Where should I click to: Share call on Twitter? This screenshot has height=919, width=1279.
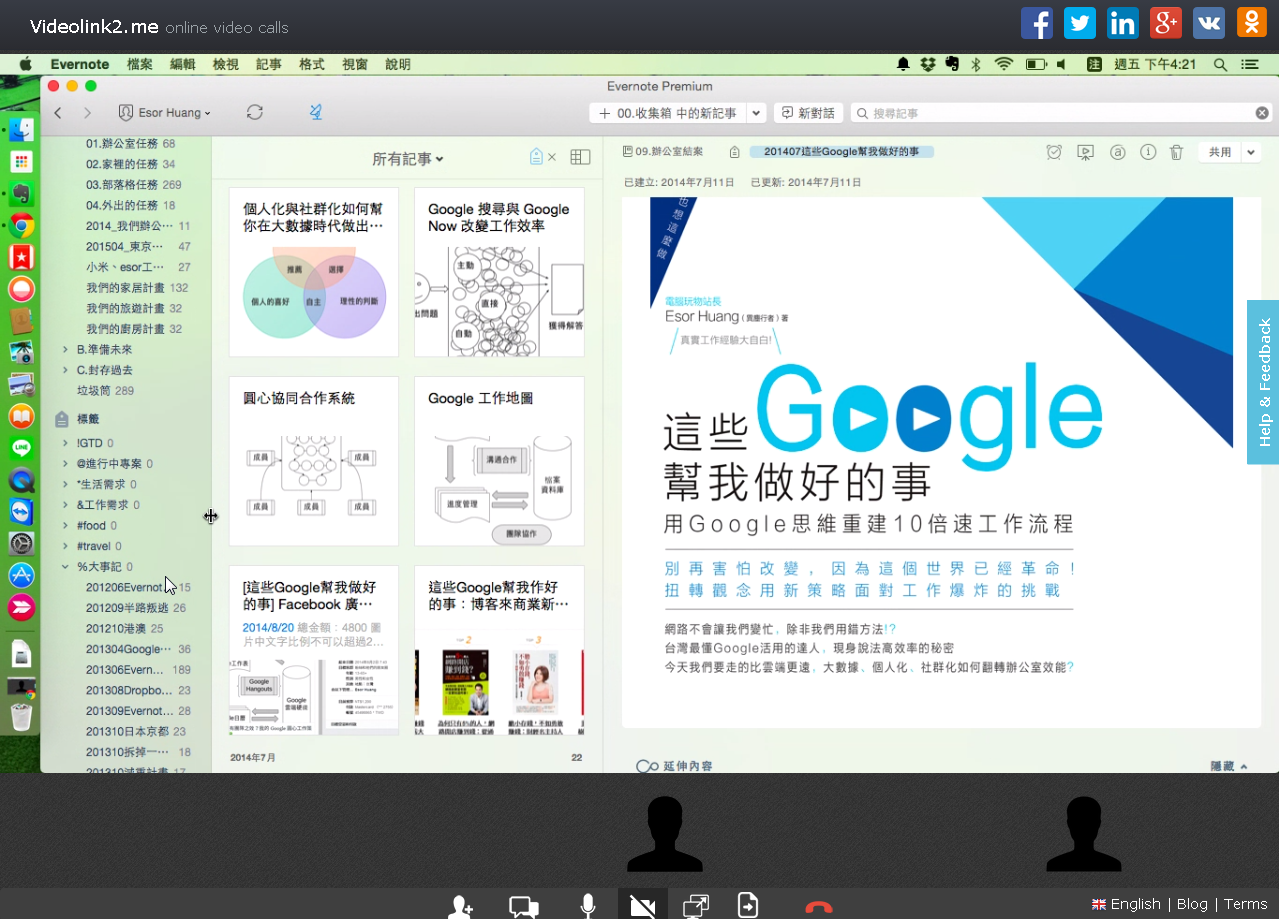click(x=1079, y=23)
